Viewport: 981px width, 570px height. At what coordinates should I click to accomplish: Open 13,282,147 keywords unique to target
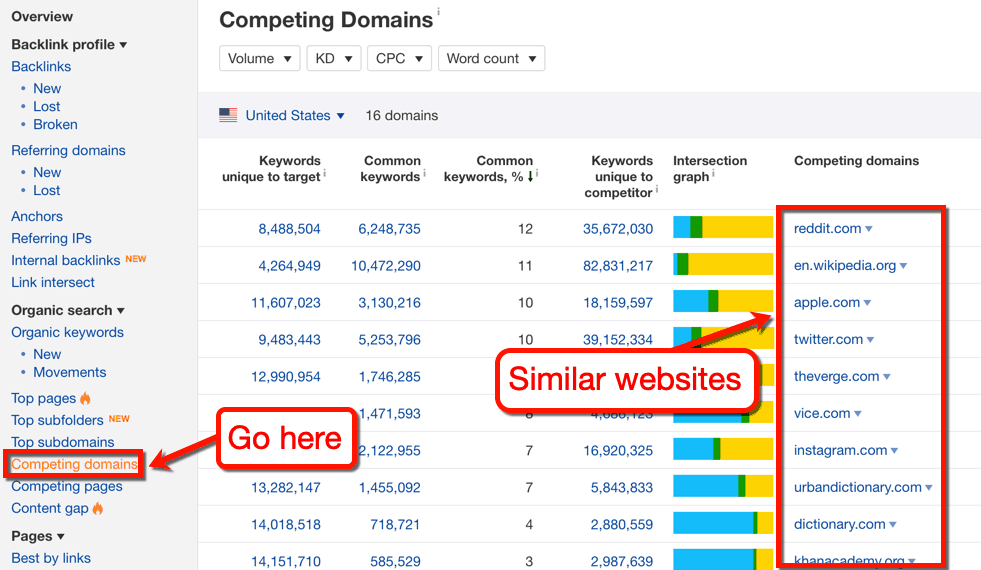click(286, 487)
